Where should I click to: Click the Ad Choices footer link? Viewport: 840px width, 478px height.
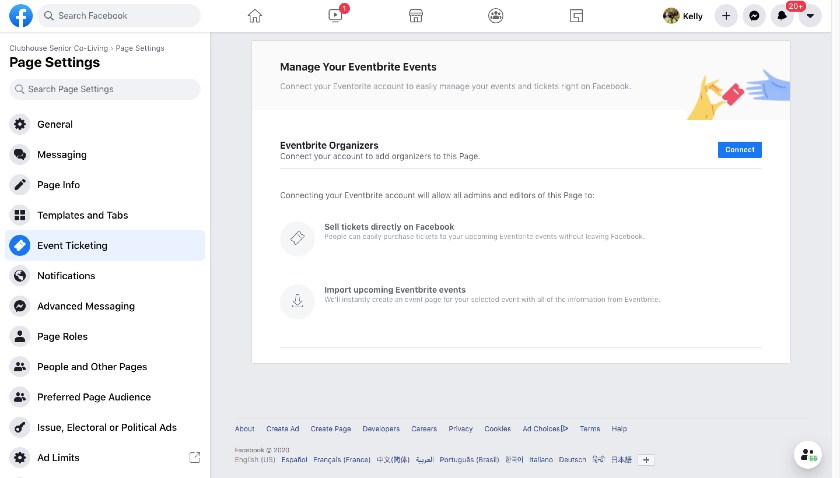[545, 429]
